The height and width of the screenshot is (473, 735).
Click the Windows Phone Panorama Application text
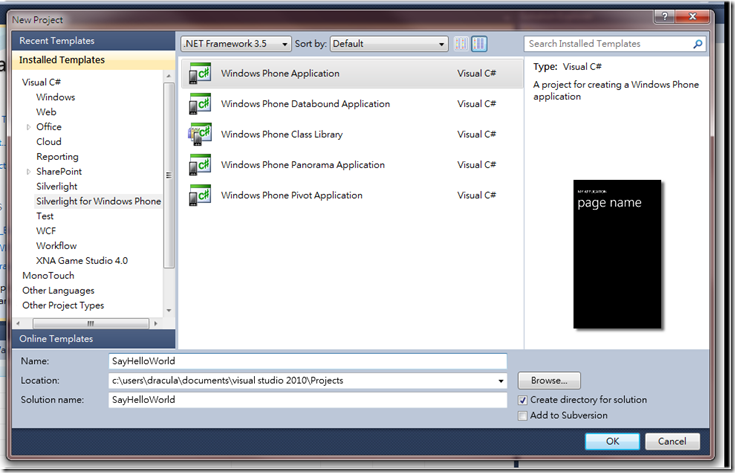pyautogui.click(x=303, y=165)
